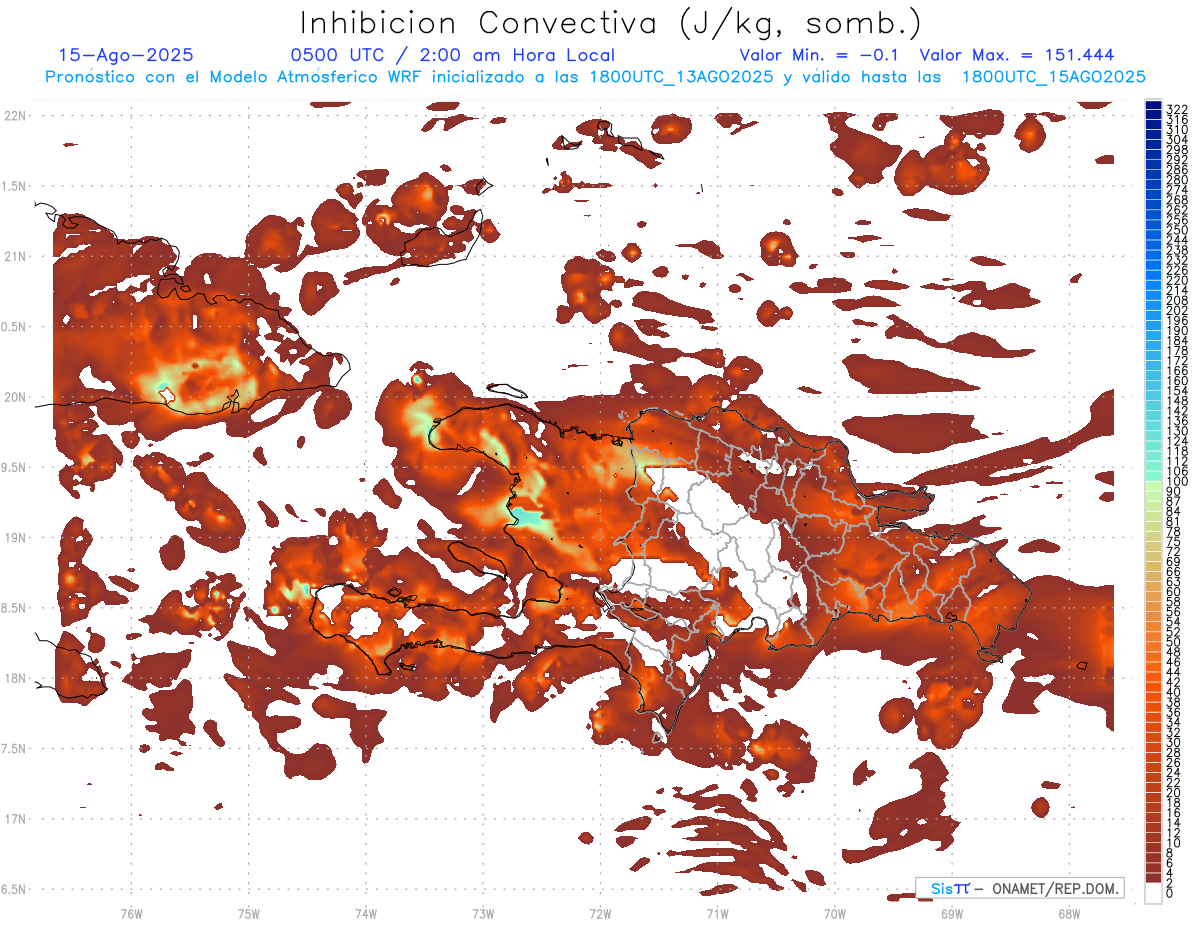Image resolution: width=1200 pixels, height=927 pixels.
Task: Click the '71W' longitude label
Action: pos(717,913)
